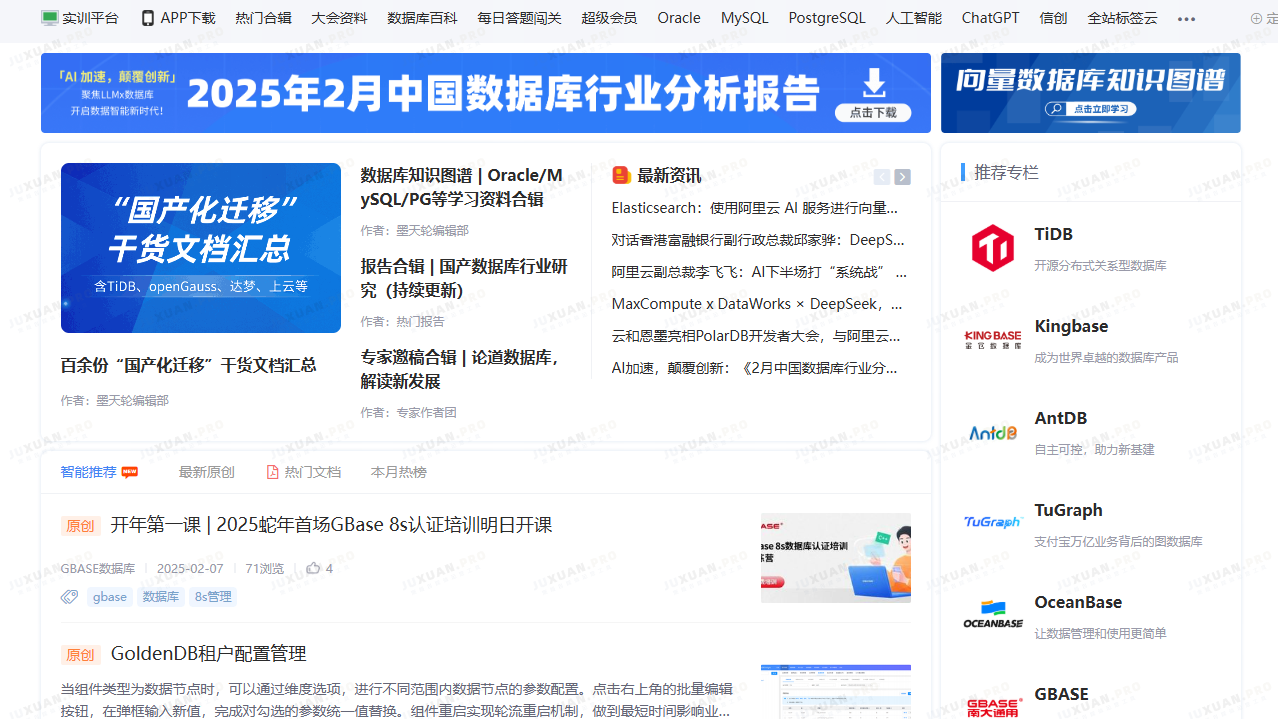Switch to 本月热榜 tab
Image resolution: width=1278 pixels, height=719 pixels.
point(398,472)
